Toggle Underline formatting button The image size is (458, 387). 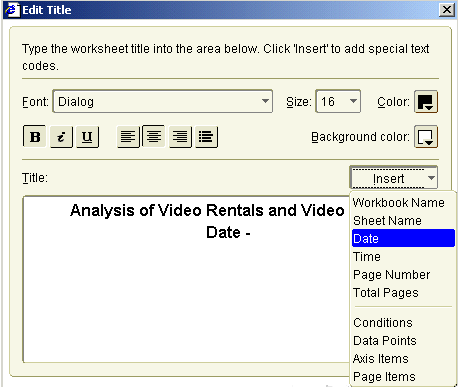pos(87,136)
